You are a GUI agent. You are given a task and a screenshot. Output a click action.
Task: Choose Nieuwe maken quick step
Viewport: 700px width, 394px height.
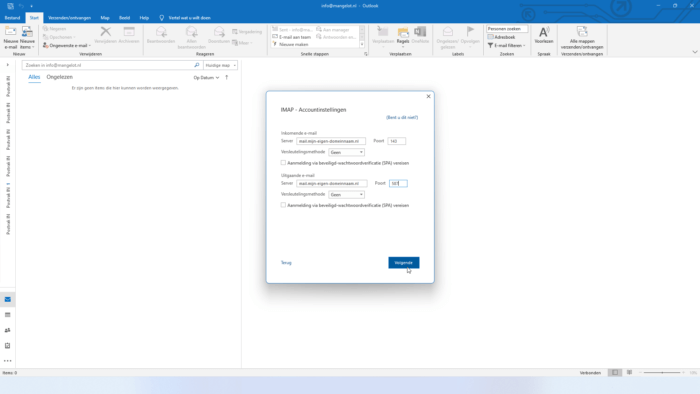pyautogui.click(x=290, y=45)
